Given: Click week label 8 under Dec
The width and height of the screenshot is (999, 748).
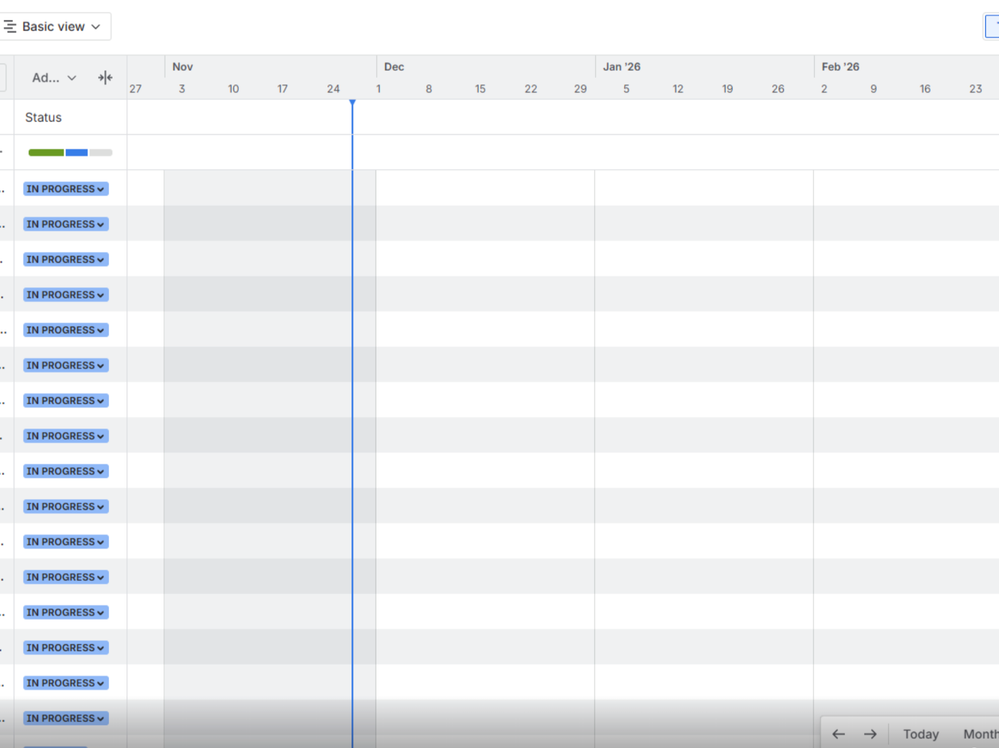Looking at the screenshot, I should tap(429, 89).
